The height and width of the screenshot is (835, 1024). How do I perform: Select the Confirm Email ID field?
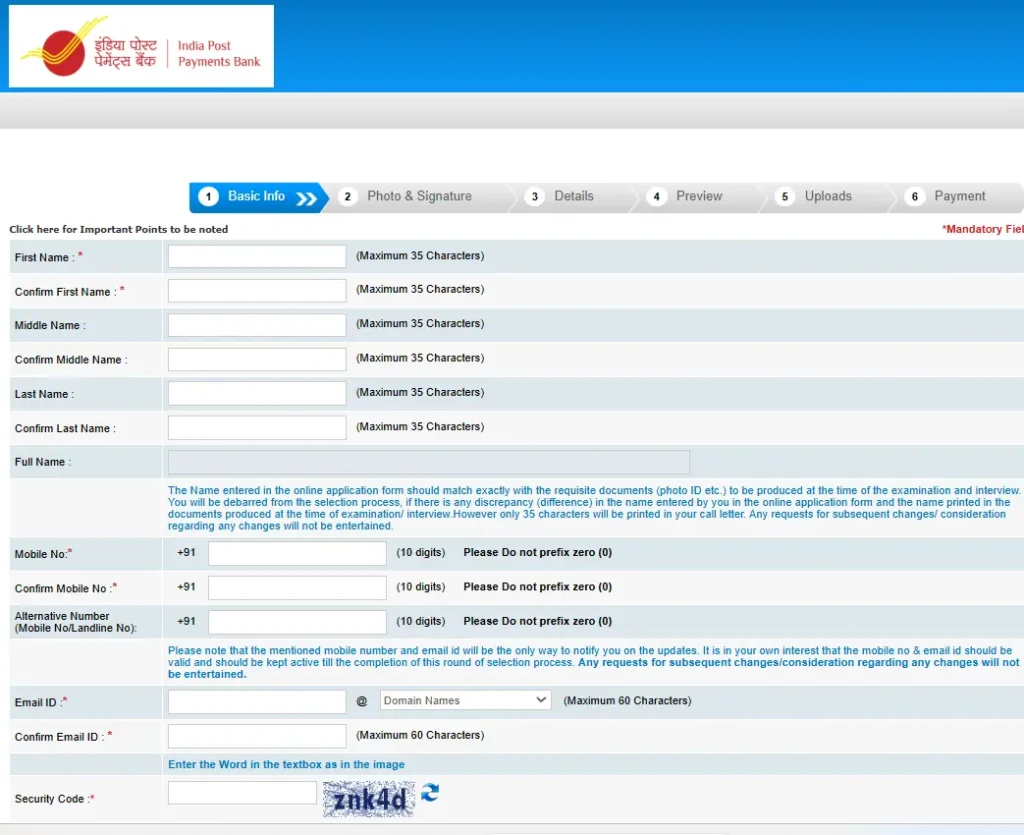[x=257, y=736]
